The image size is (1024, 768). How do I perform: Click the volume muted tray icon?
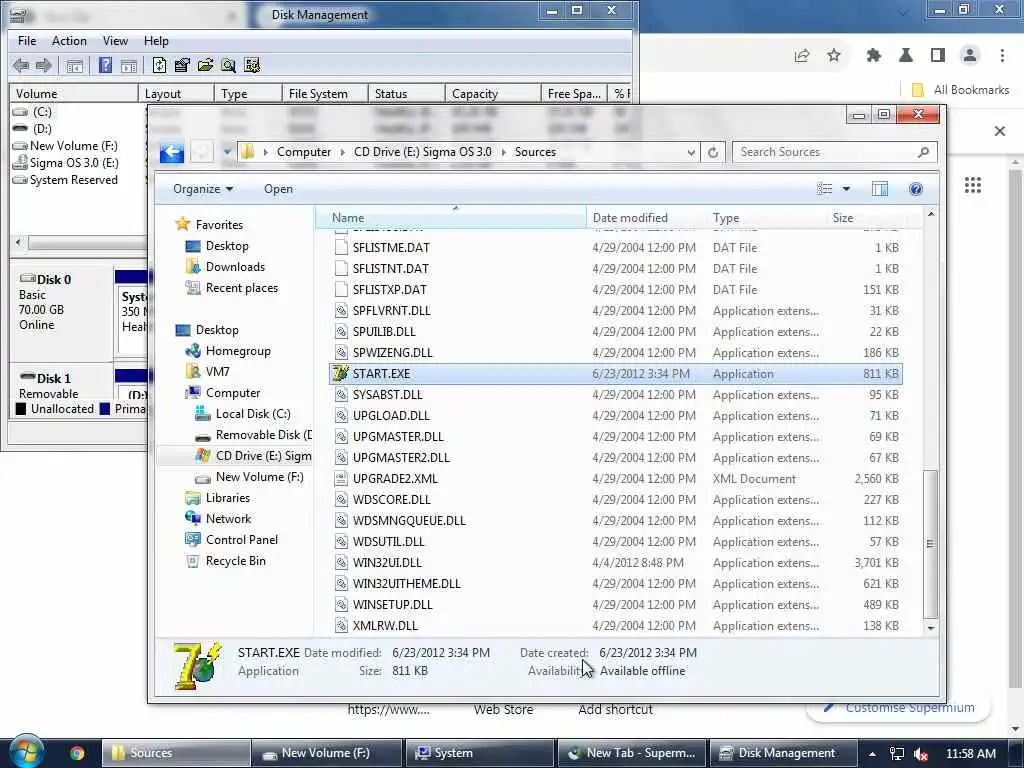pos(921,754)
